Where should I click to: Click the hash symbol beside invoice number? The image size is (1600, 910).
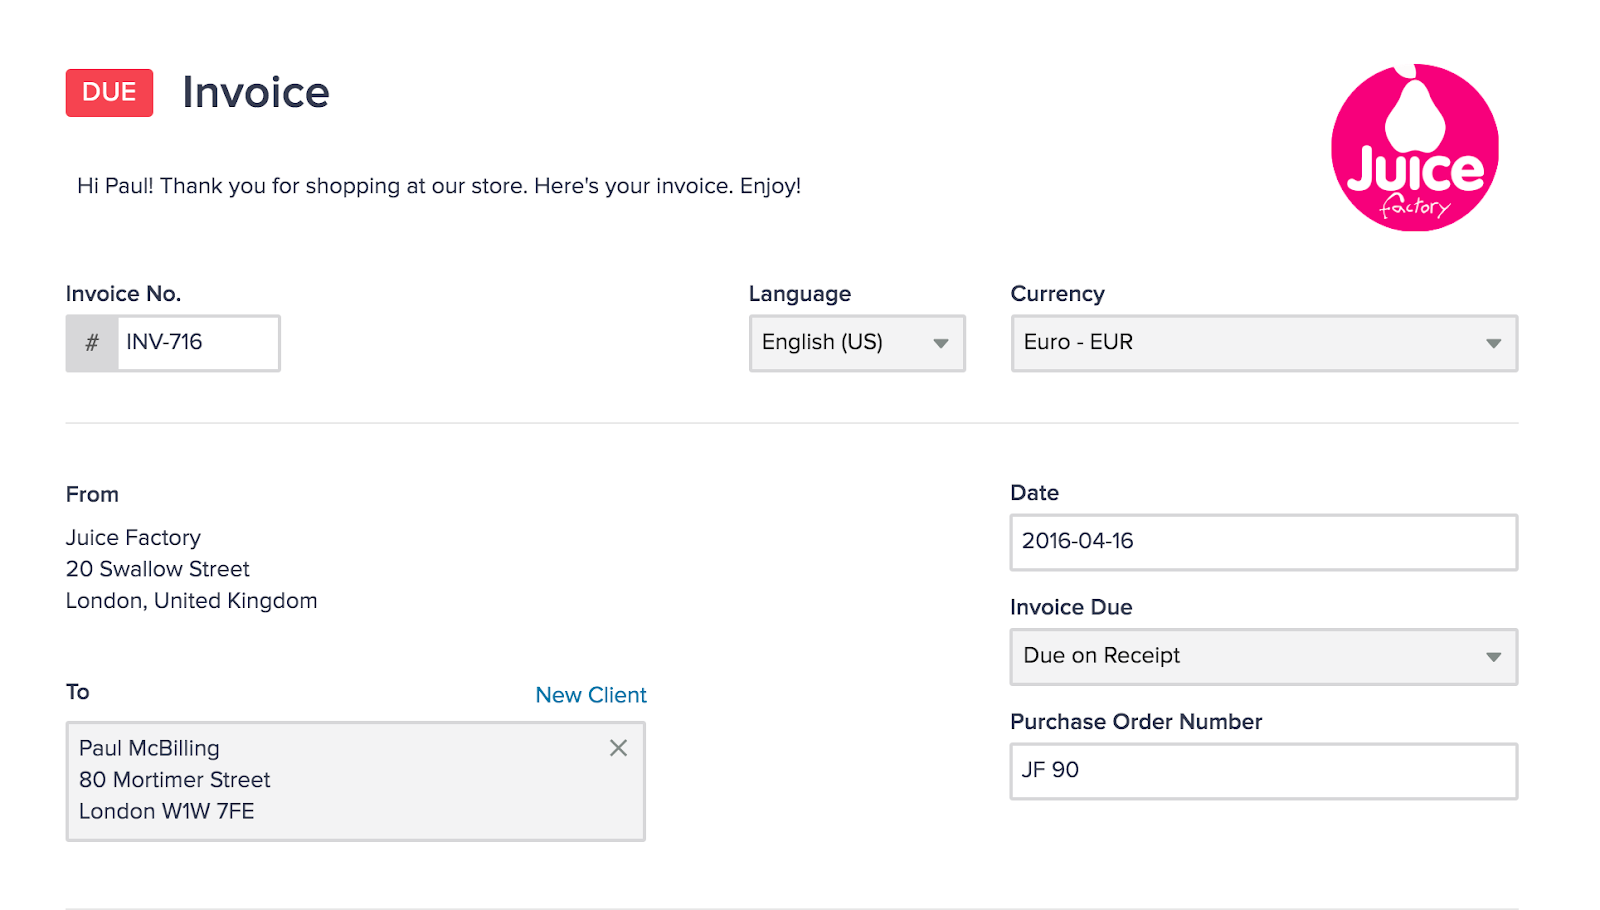pos(92,343)
